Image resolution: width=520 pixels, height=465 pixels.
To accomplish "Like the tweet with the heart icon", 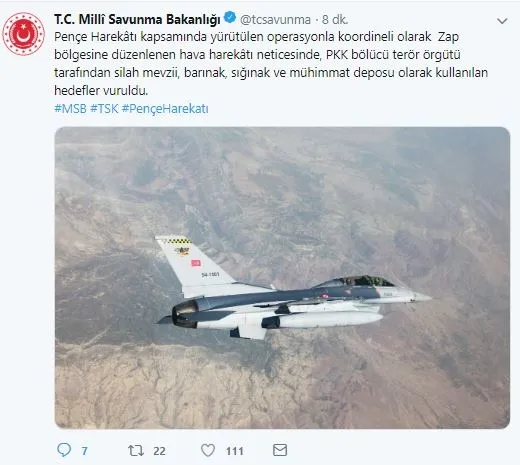I will [208, 450].
